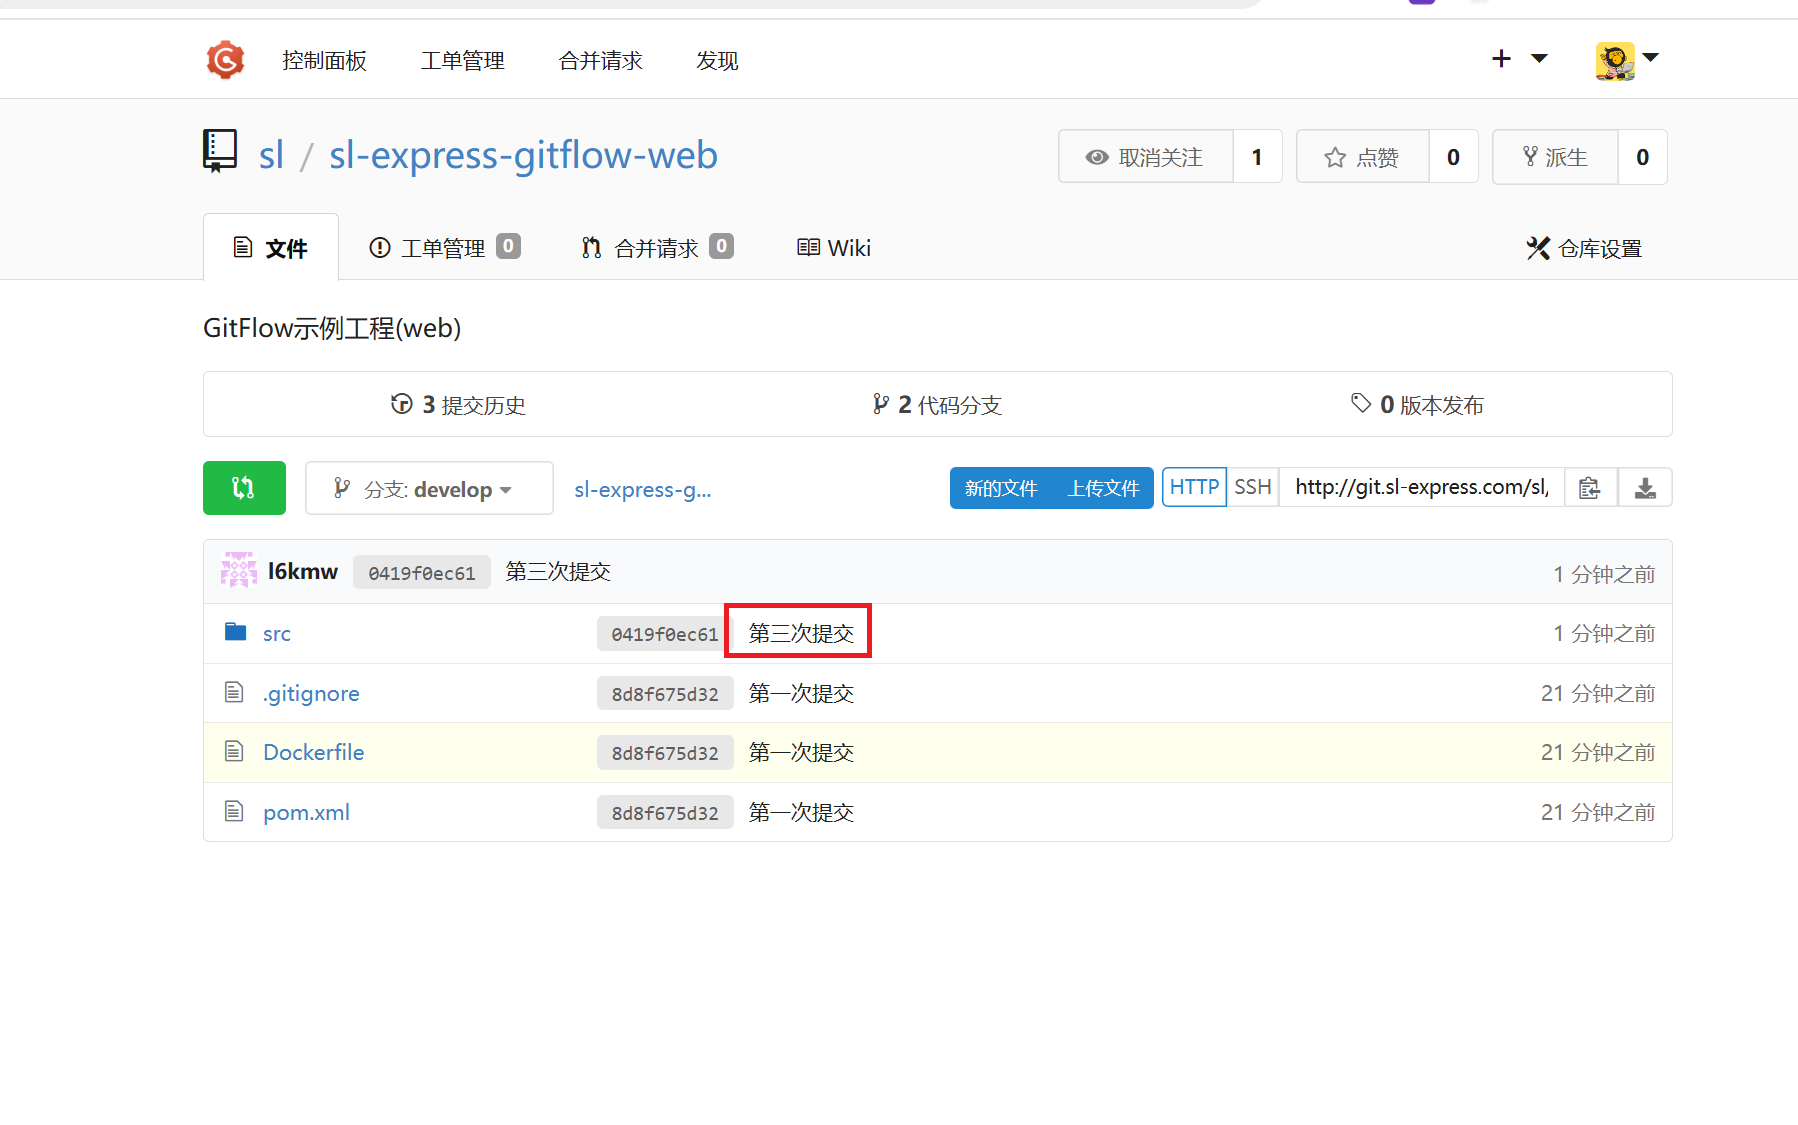Click 新的文件 new file button
1798x1125 pixels.
pos(1001,488)
